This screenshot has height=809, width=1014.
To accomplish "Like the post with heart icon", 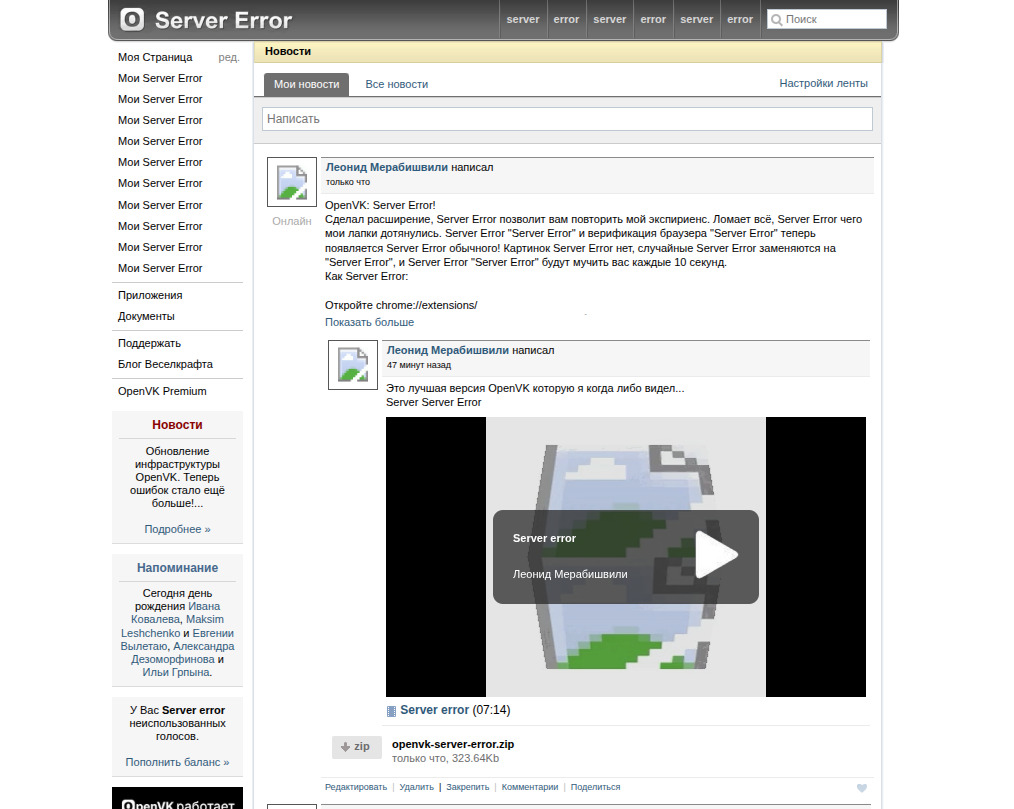I will 861,788.
